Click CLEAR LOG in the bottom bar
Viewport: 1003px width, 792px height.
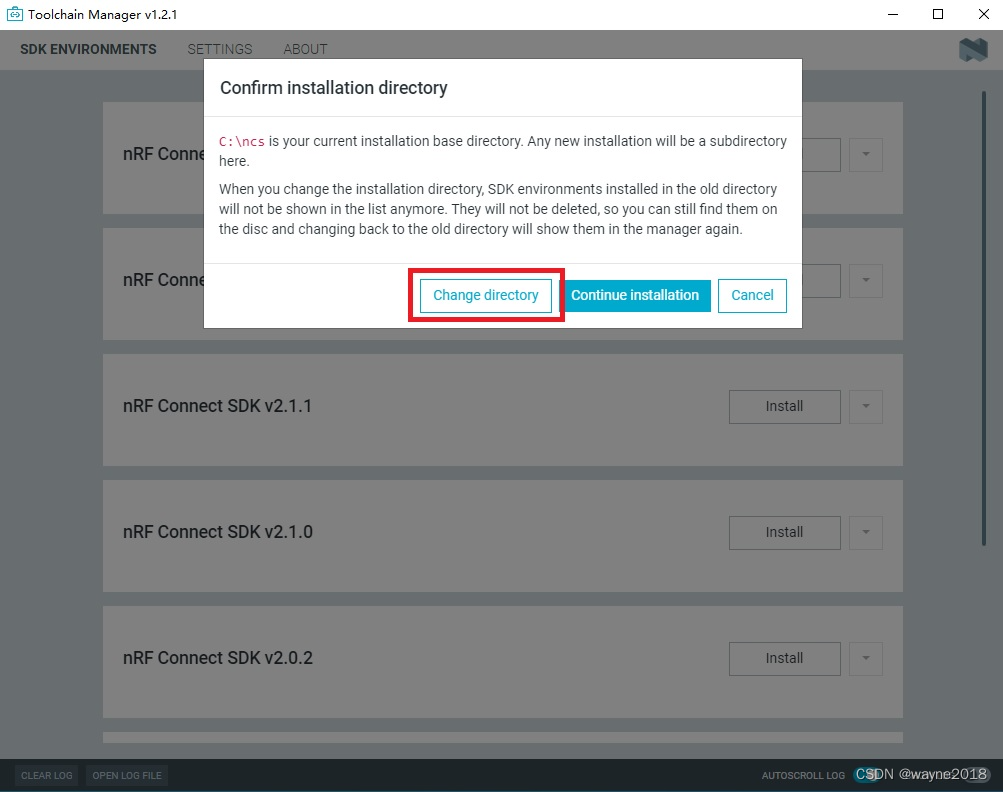point(47,775)
